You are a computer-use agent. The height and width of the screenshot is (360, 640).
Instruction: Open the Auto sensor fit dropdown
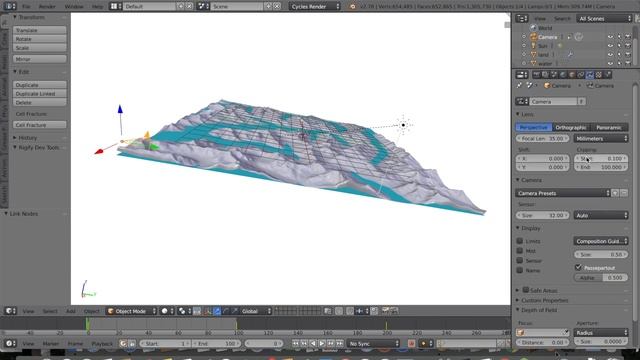coord(601,215)
